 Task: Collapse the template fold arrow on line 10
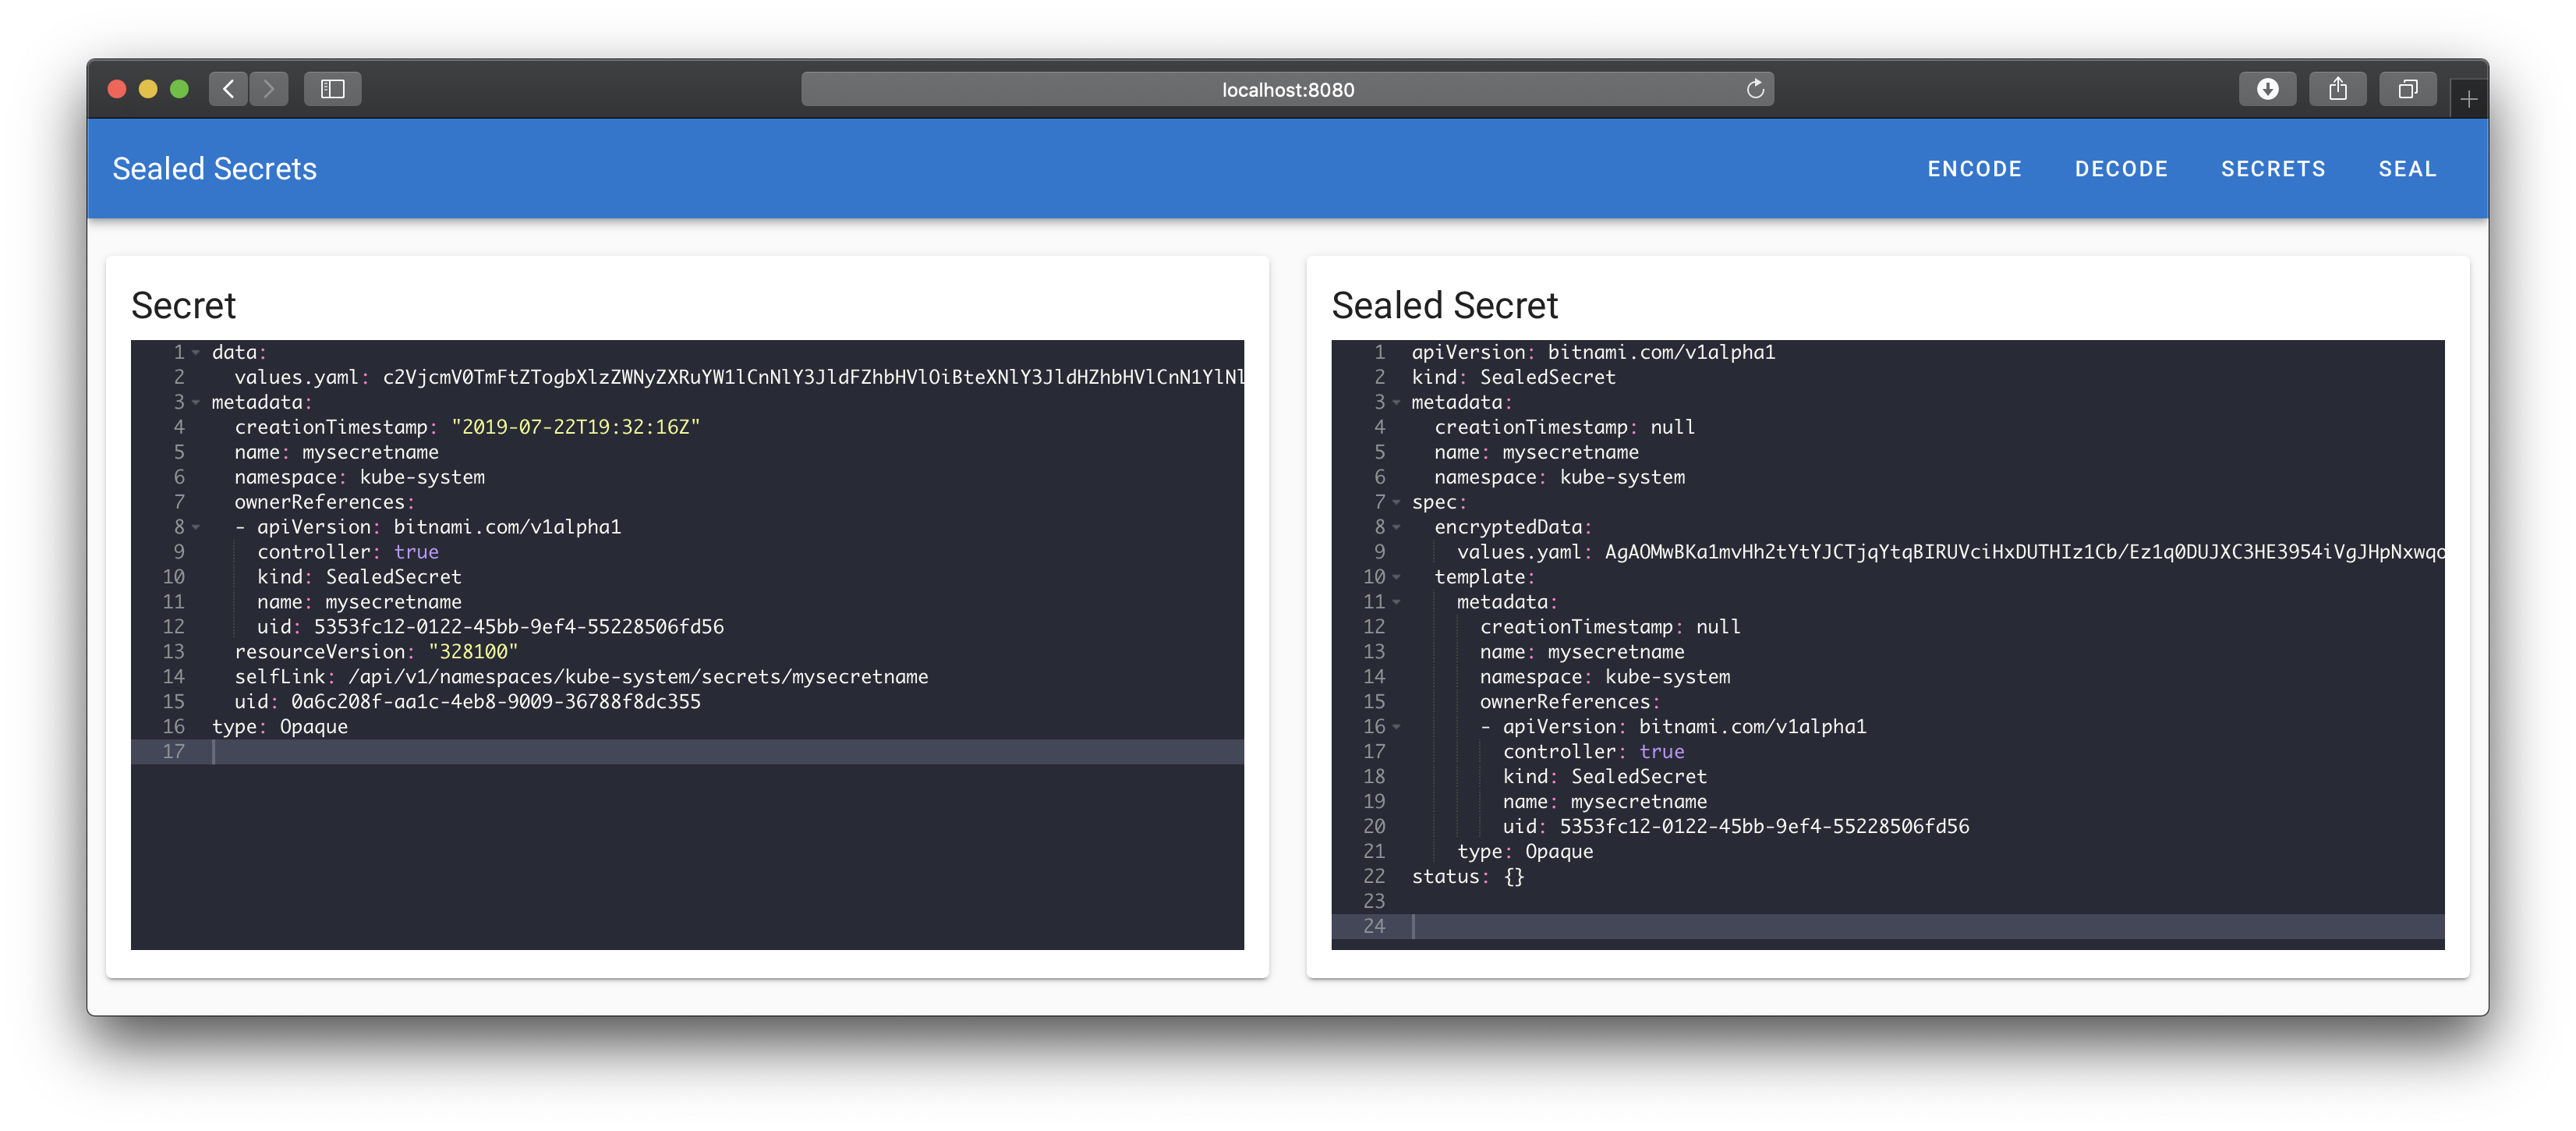(1396, 577)
